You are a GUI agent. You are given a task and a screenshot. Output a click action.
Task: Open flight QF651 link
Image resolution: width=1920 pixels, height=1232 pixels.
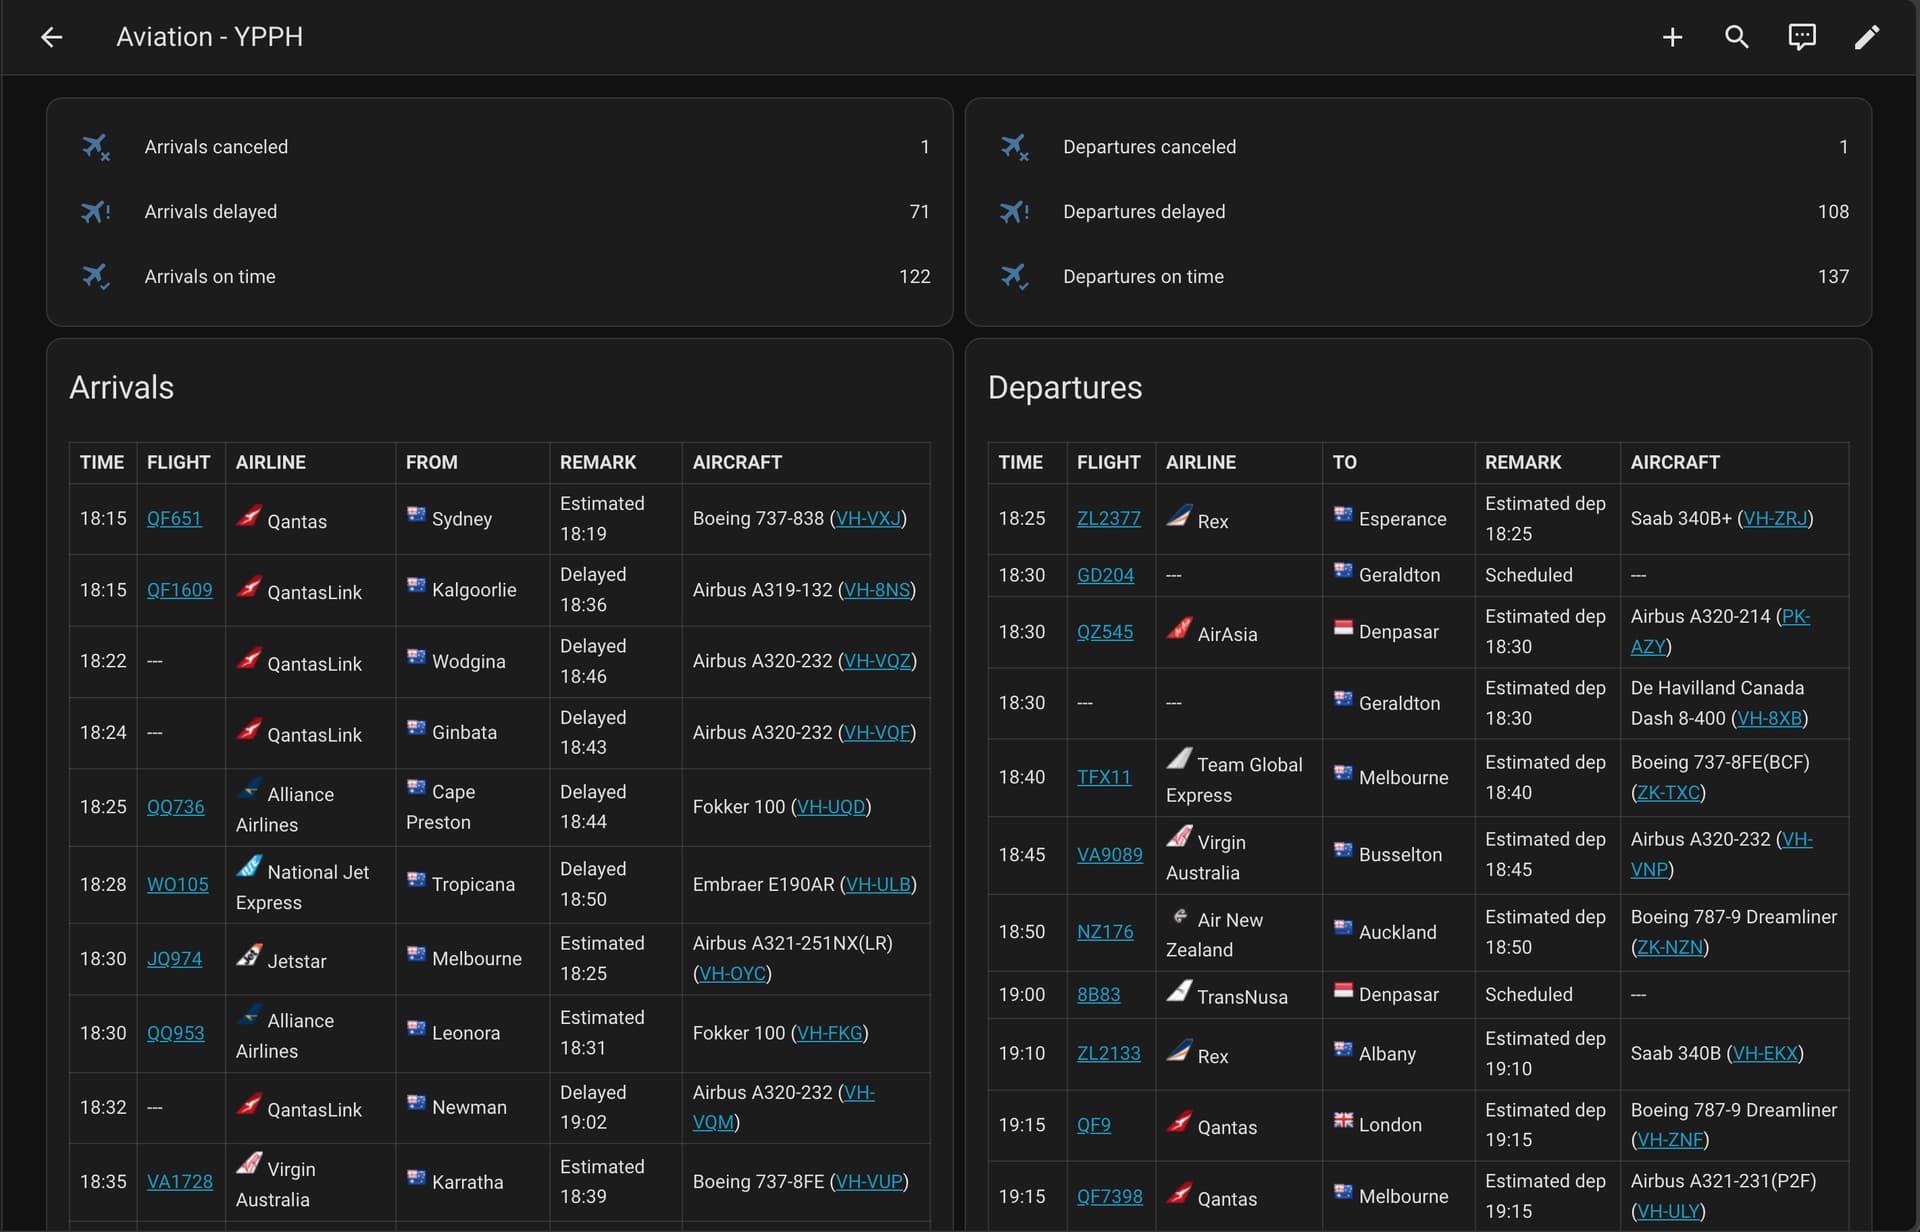(174, 519)
